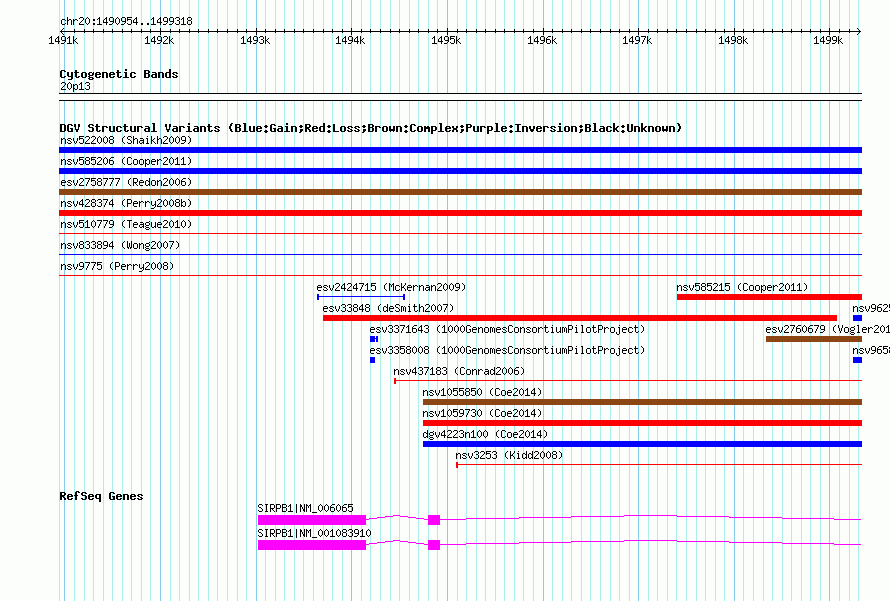The image size is (890, 601).
Task: Click the nsv437183 (Conrad2006) label
Action: click(x=459, y=371)
